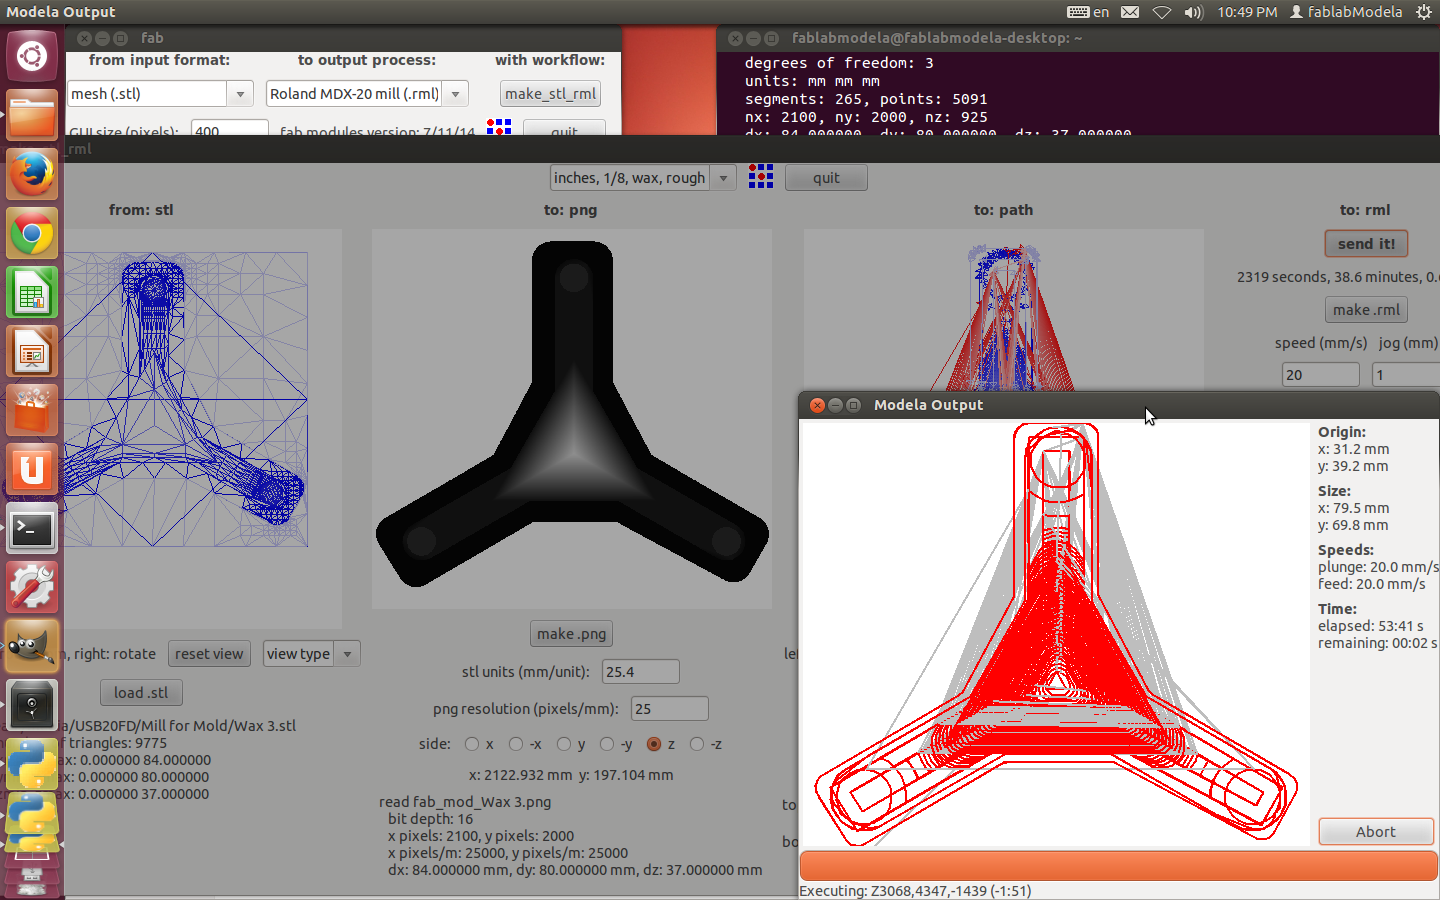1440x900 pixels.
Task: Click the 'remaining: 00:02 s' time text
Action: [x=1376, y=643]
